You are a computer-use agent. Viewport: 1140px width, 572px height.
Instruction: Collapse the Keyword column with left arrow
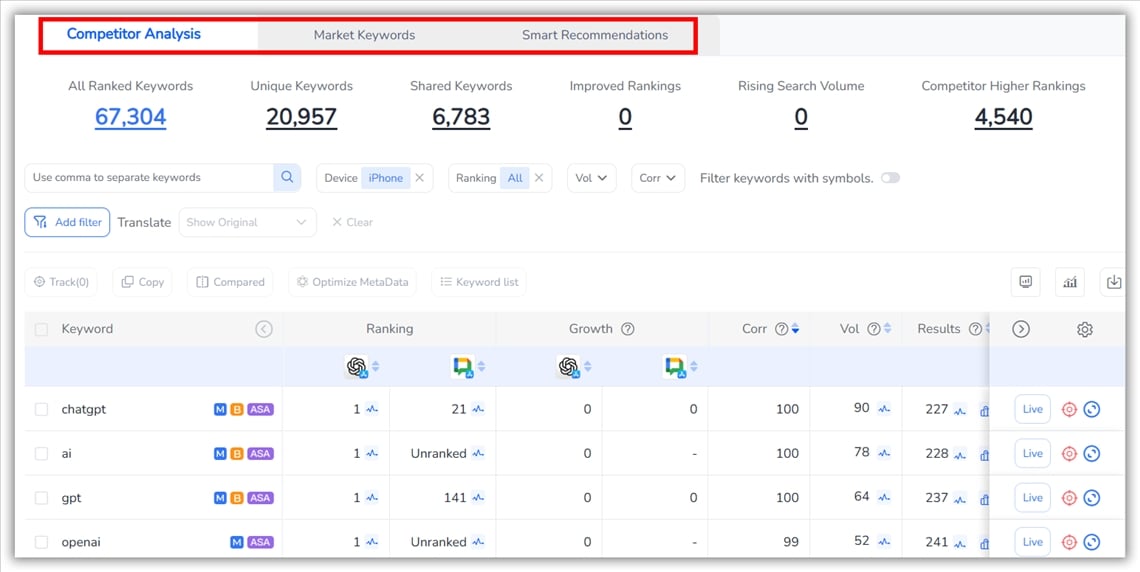click(x=264, y=329)
